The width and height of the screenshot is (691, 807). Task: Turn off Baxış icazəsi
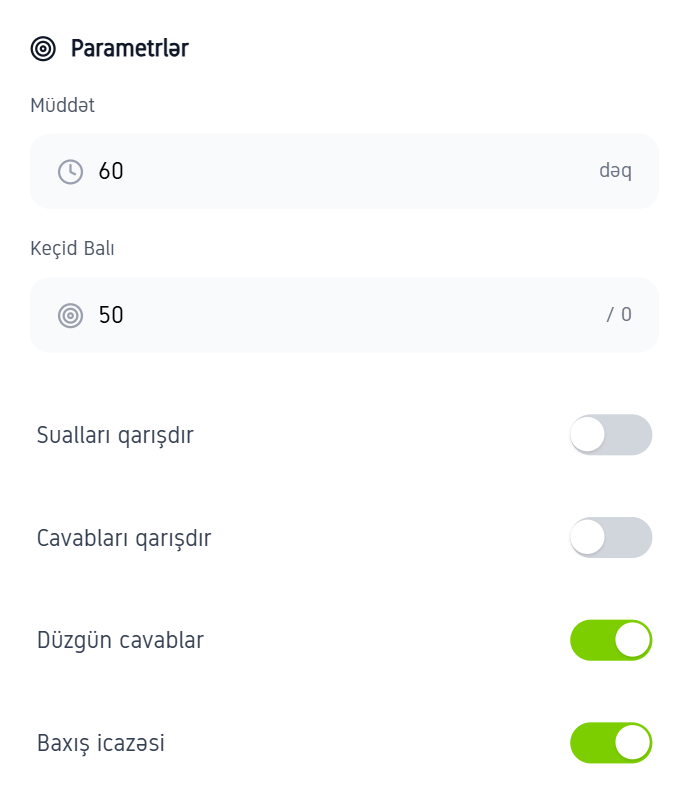[610, 743]
